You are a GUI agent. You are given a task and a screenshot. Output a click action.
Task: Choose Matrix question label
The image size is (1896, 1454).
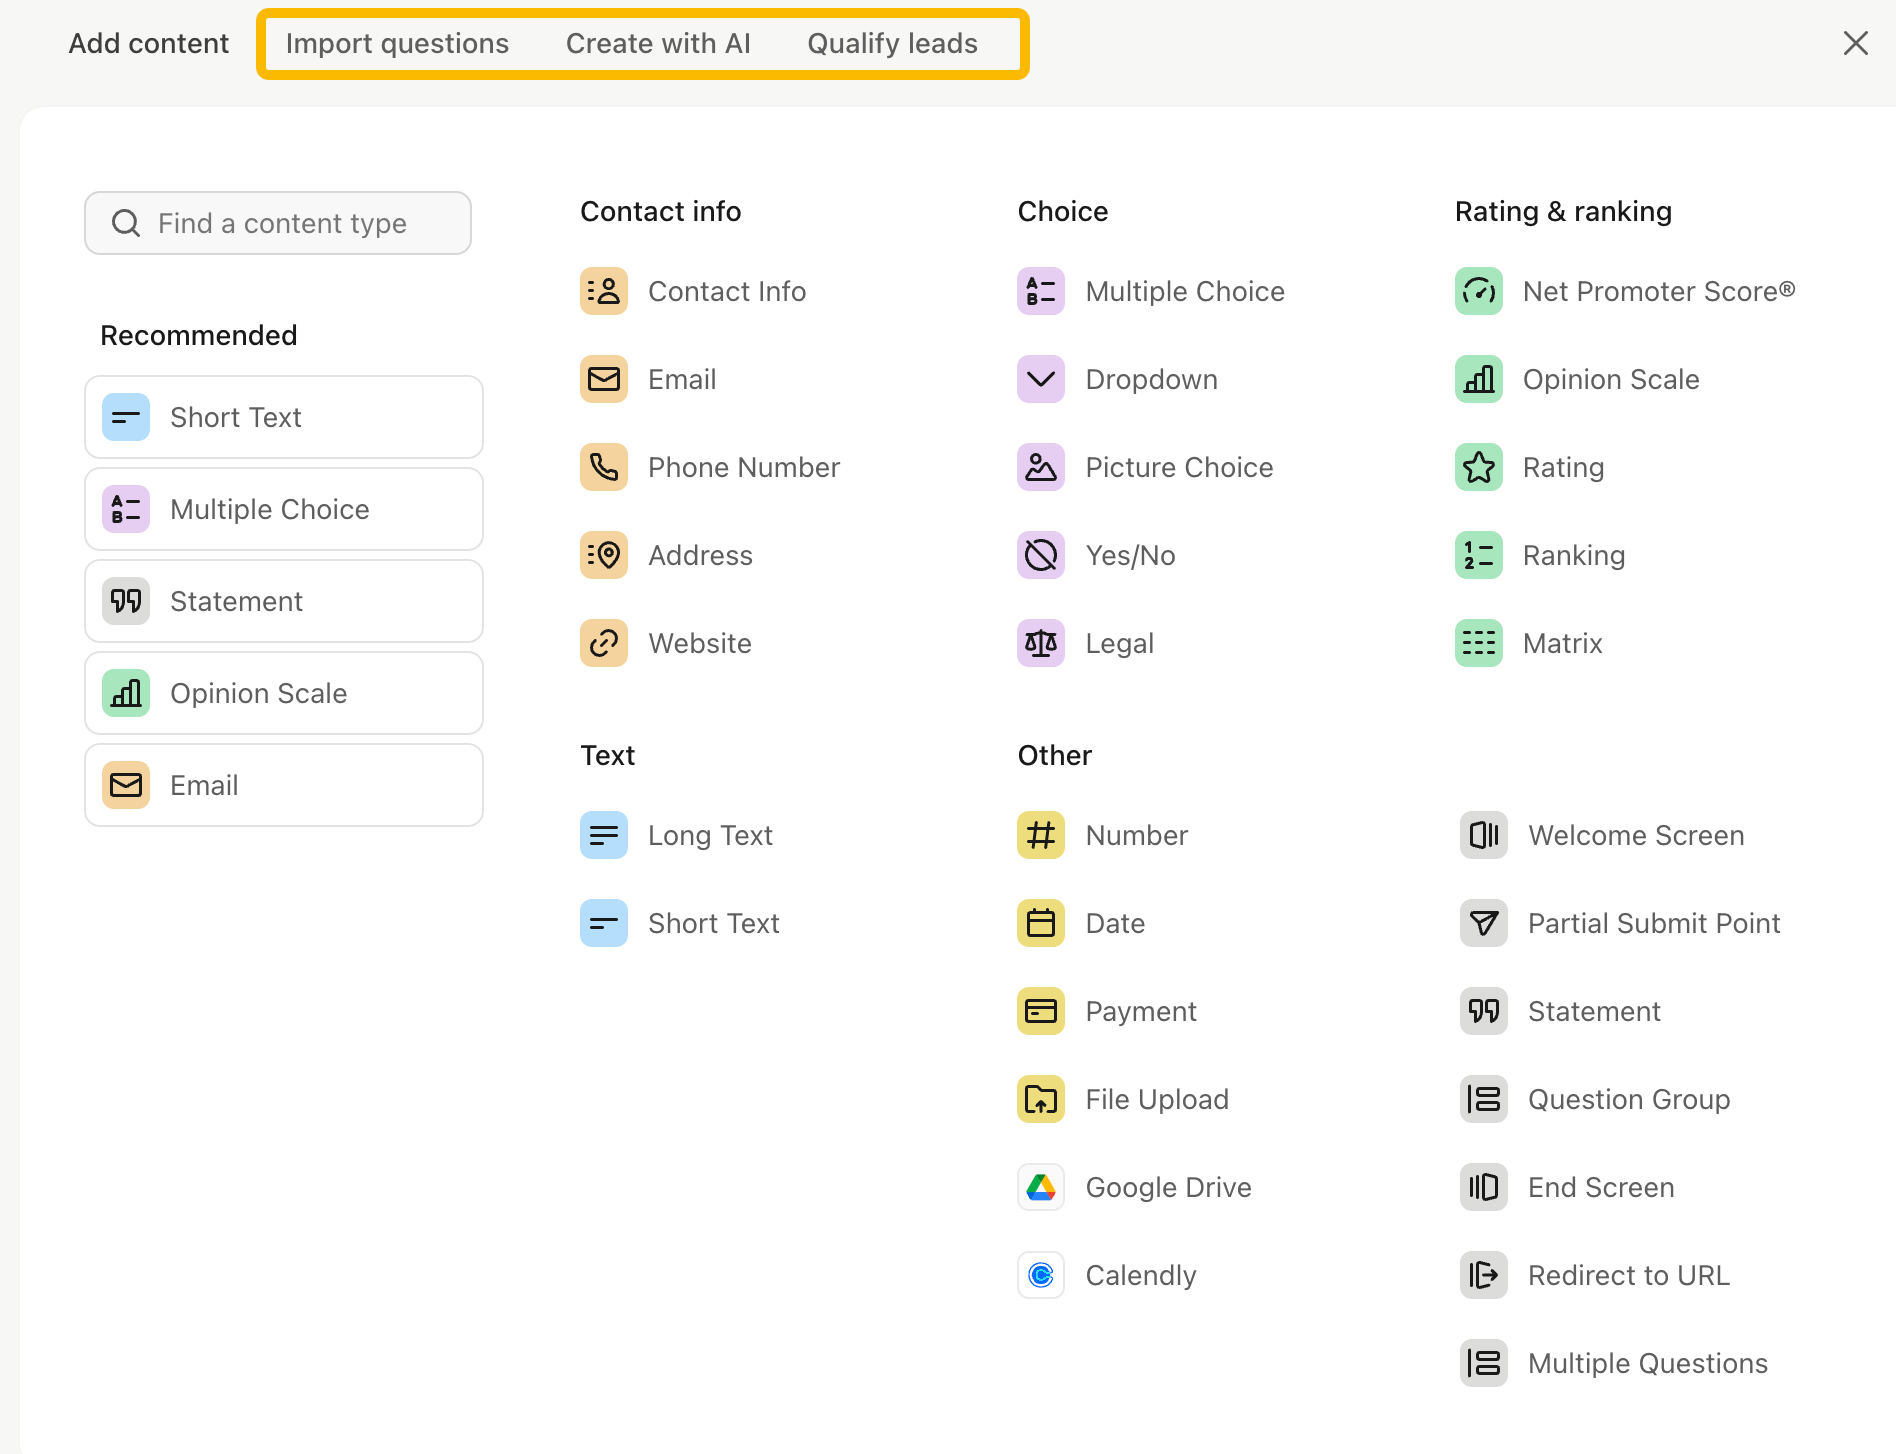[x=1562, y=643]
